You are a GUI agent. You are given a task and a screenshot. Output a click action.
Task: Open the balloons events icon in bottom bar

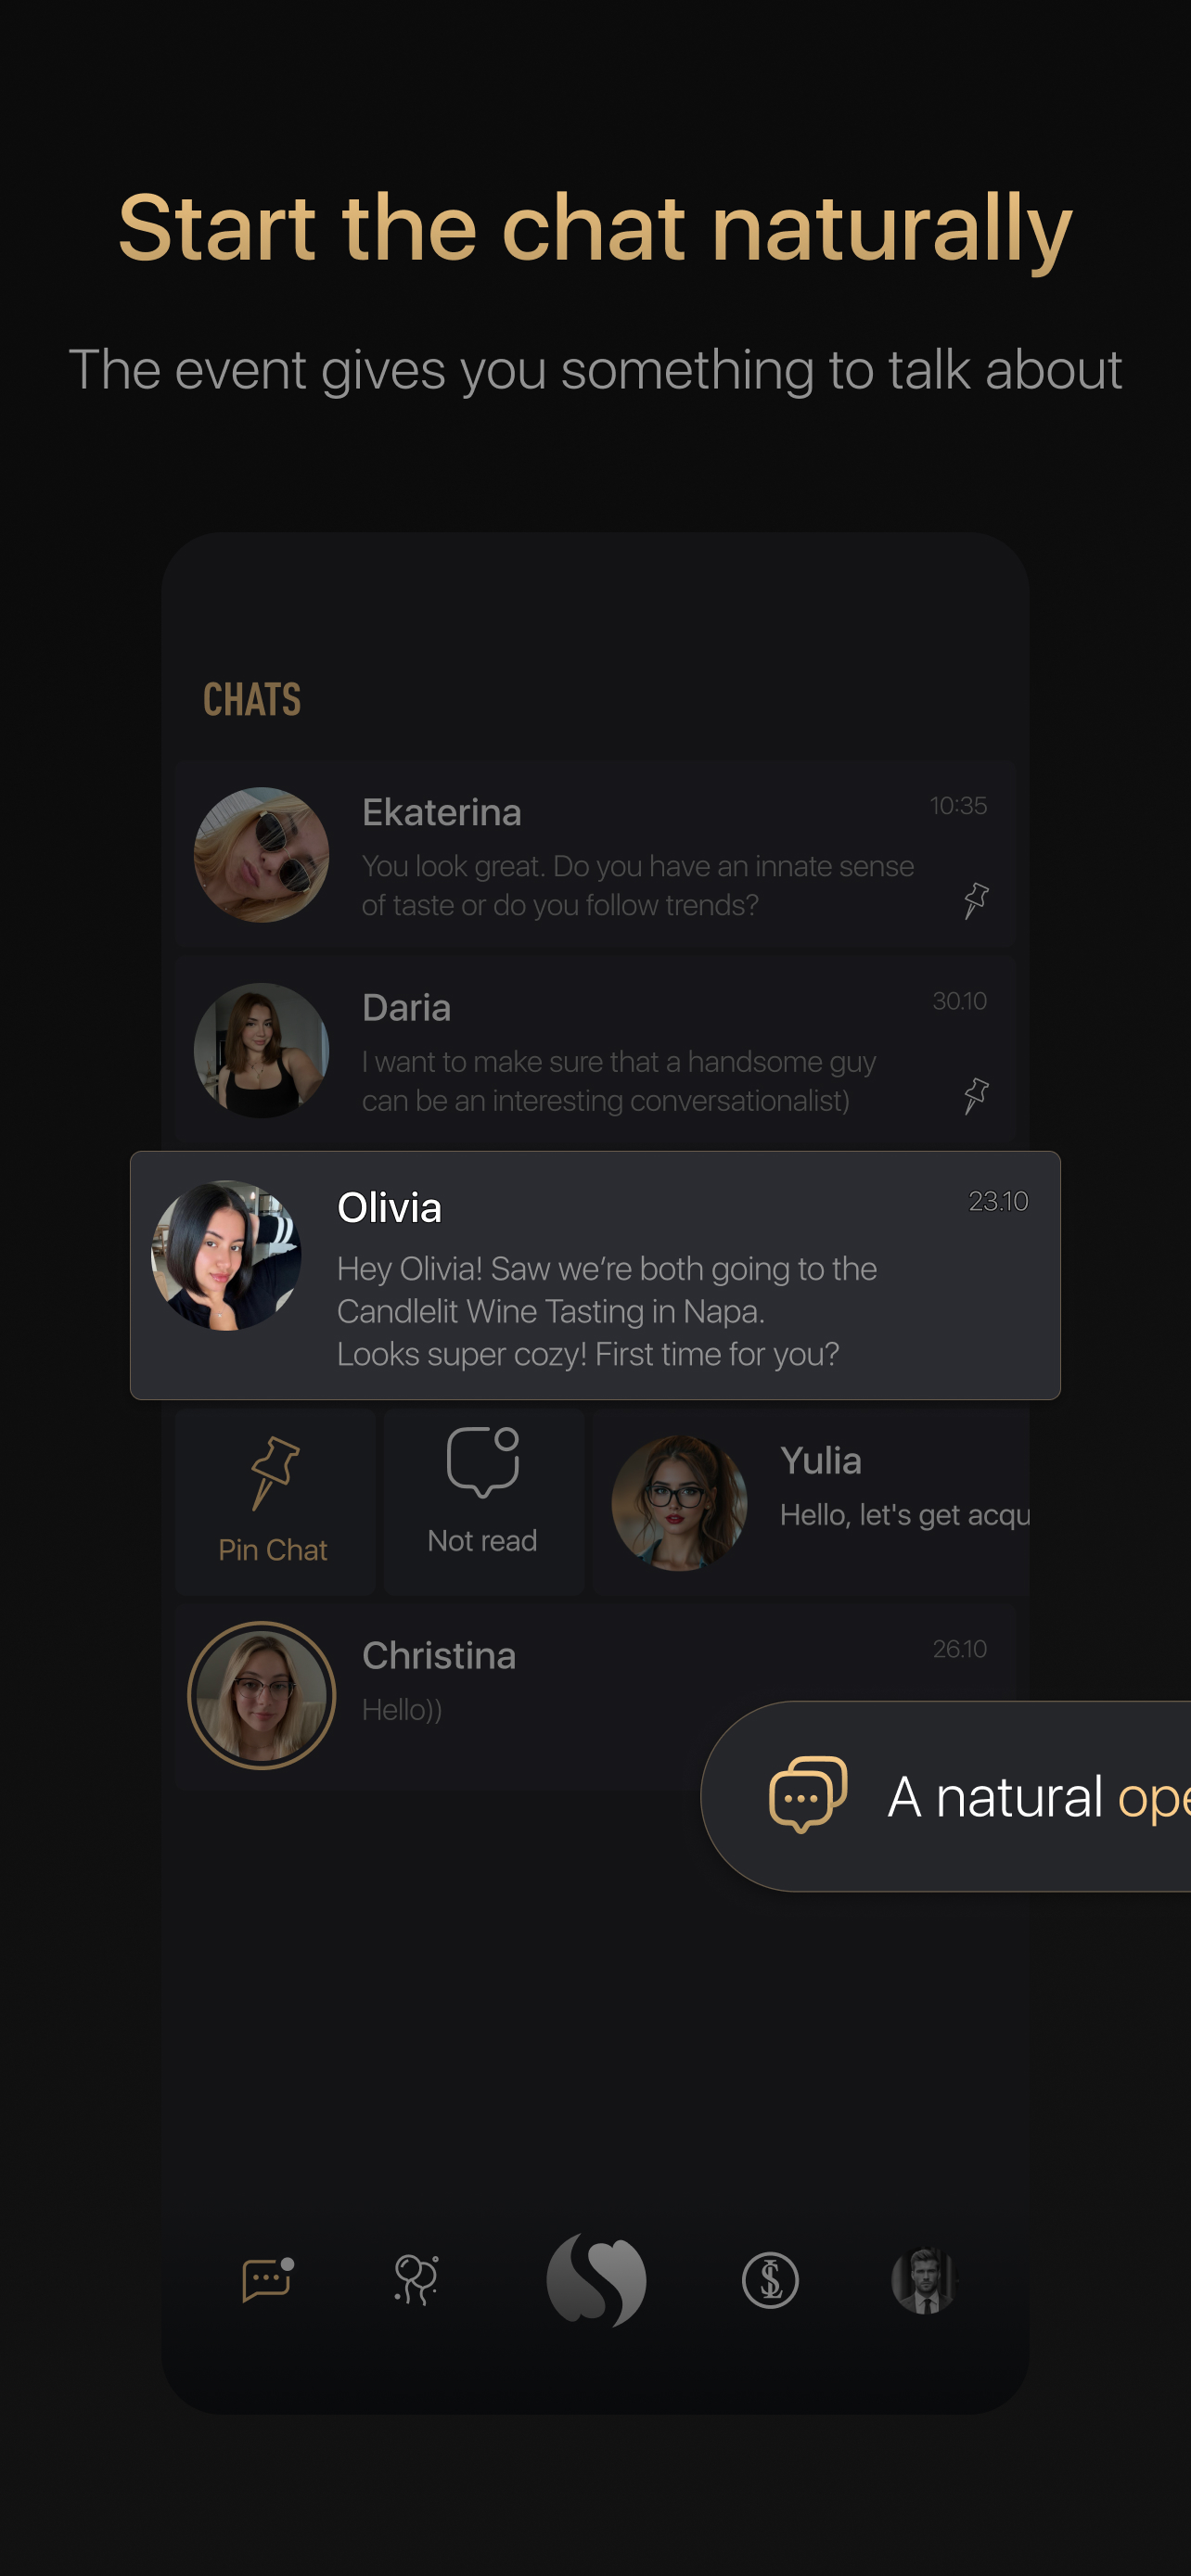[416, 2280]
